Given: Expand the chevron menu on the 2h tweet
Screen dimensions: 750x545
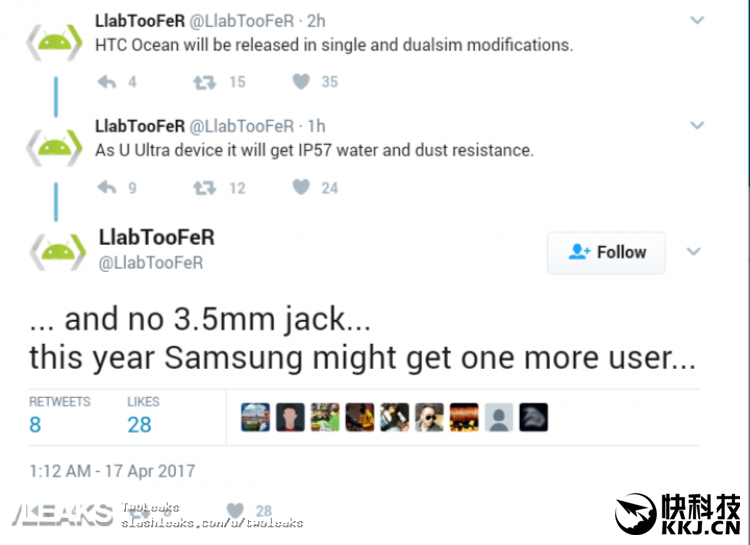Looking at the screenshot, I should click(697, 20).
